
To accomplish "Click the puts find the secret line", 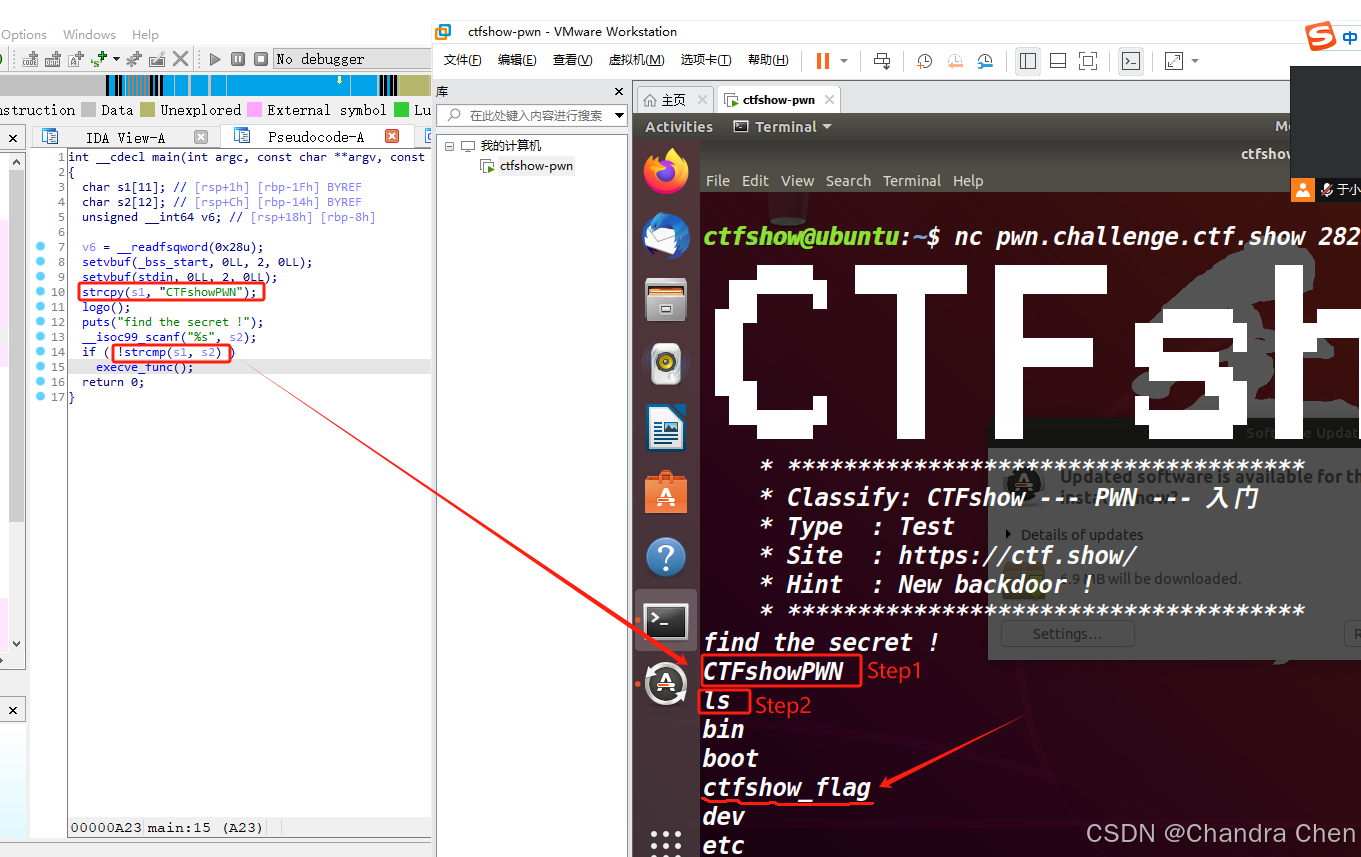I will point(172,322).
